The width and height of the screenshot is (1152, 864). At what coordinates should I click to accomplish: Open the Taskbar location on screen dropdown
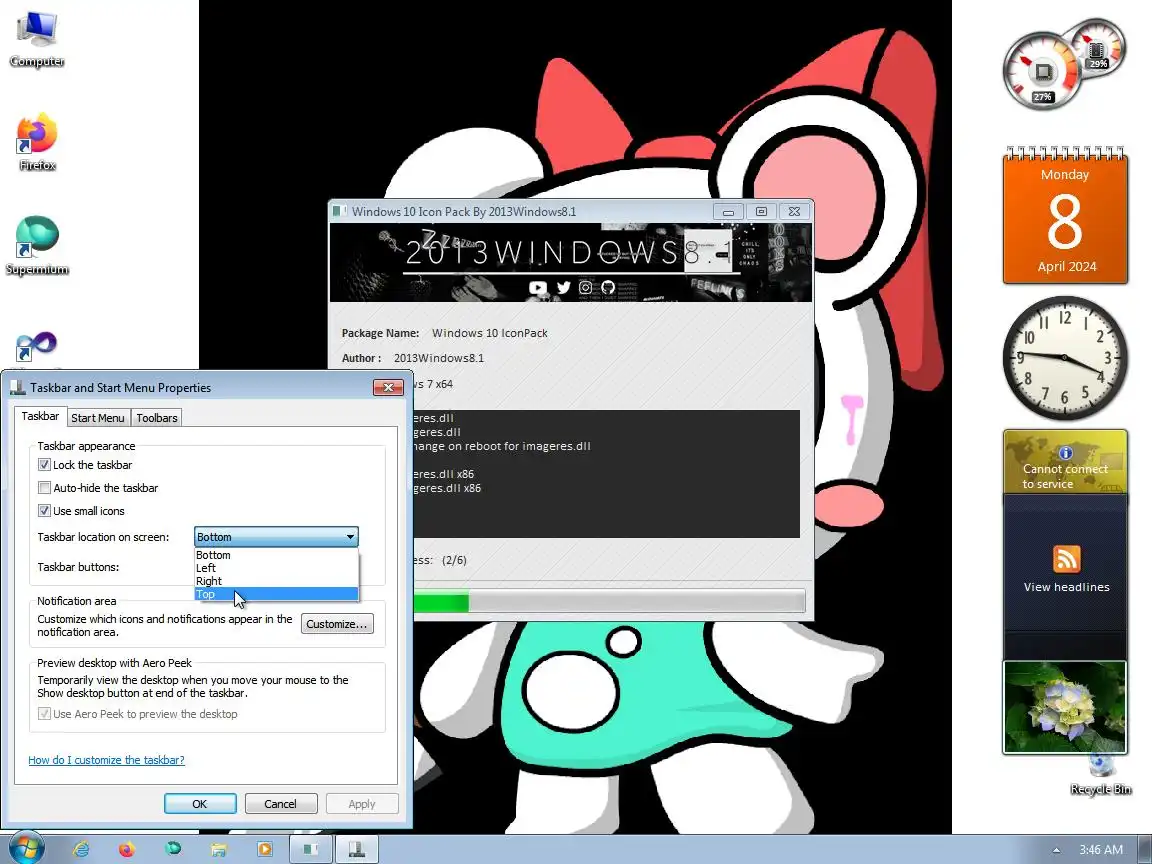(276, 537)
